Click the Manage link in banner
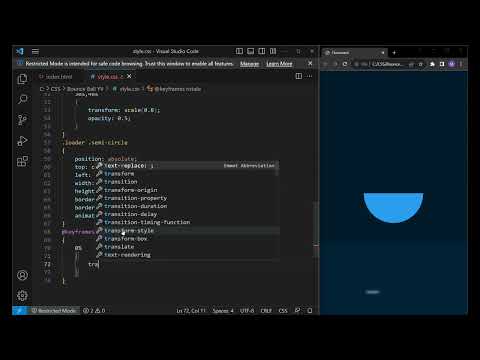 [249, 64]
